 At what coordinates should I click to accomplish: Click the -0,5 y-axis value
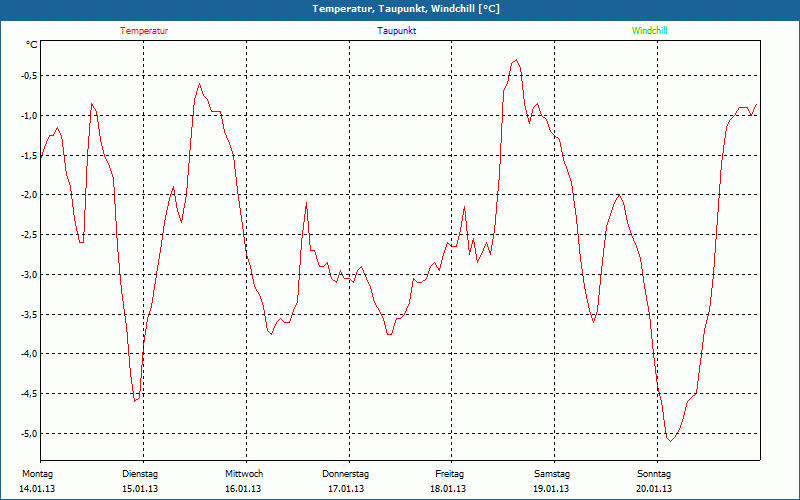click(29, 76)
